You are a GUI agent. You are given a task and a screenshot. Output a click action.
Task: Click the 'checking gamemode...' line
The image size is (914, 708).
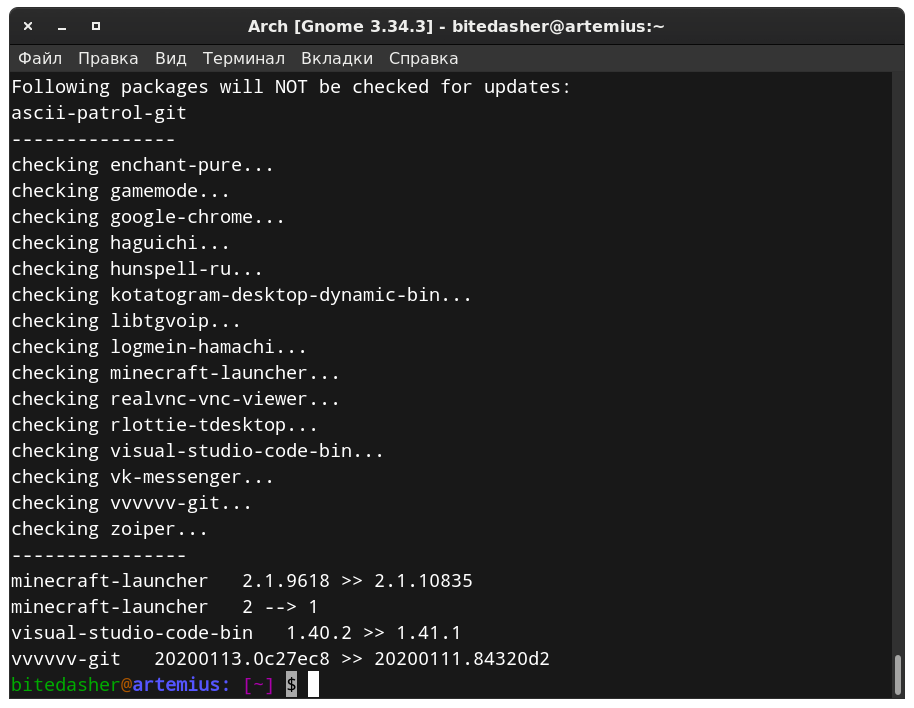121,191
